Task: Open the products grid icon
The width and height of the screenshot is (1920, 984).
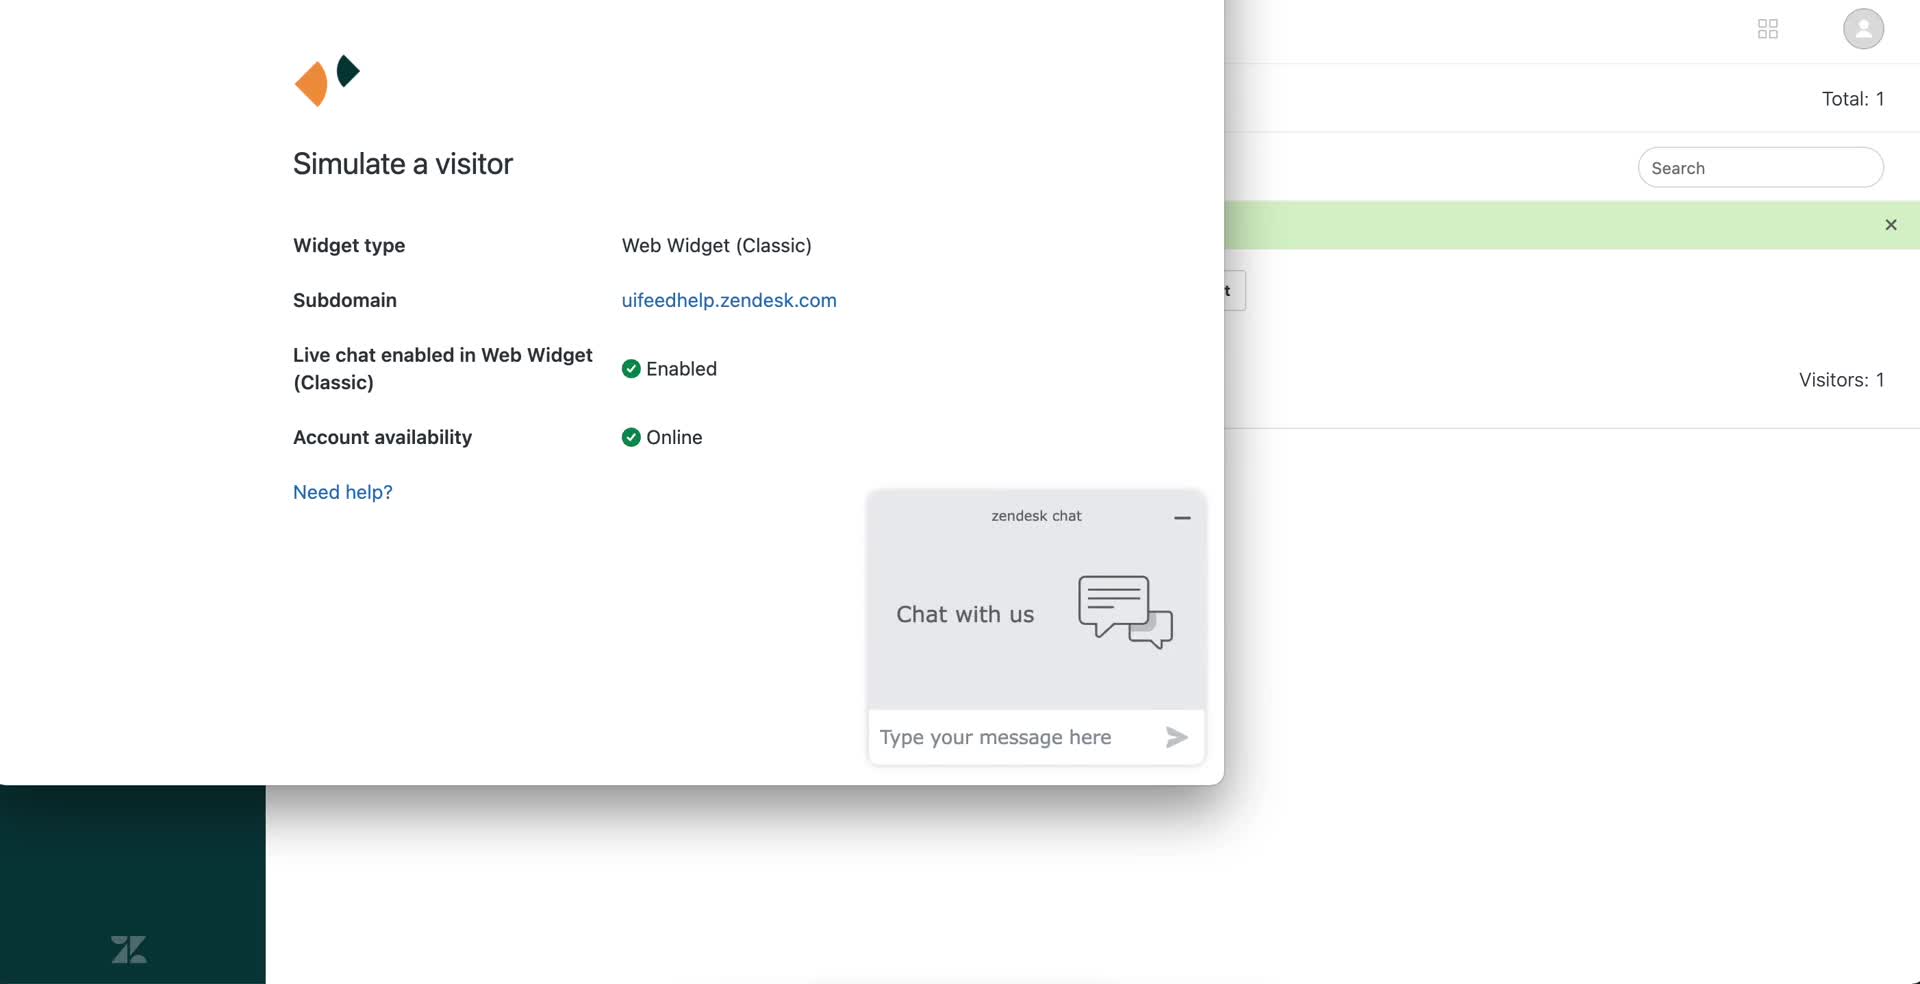Action: [1768, 29]
